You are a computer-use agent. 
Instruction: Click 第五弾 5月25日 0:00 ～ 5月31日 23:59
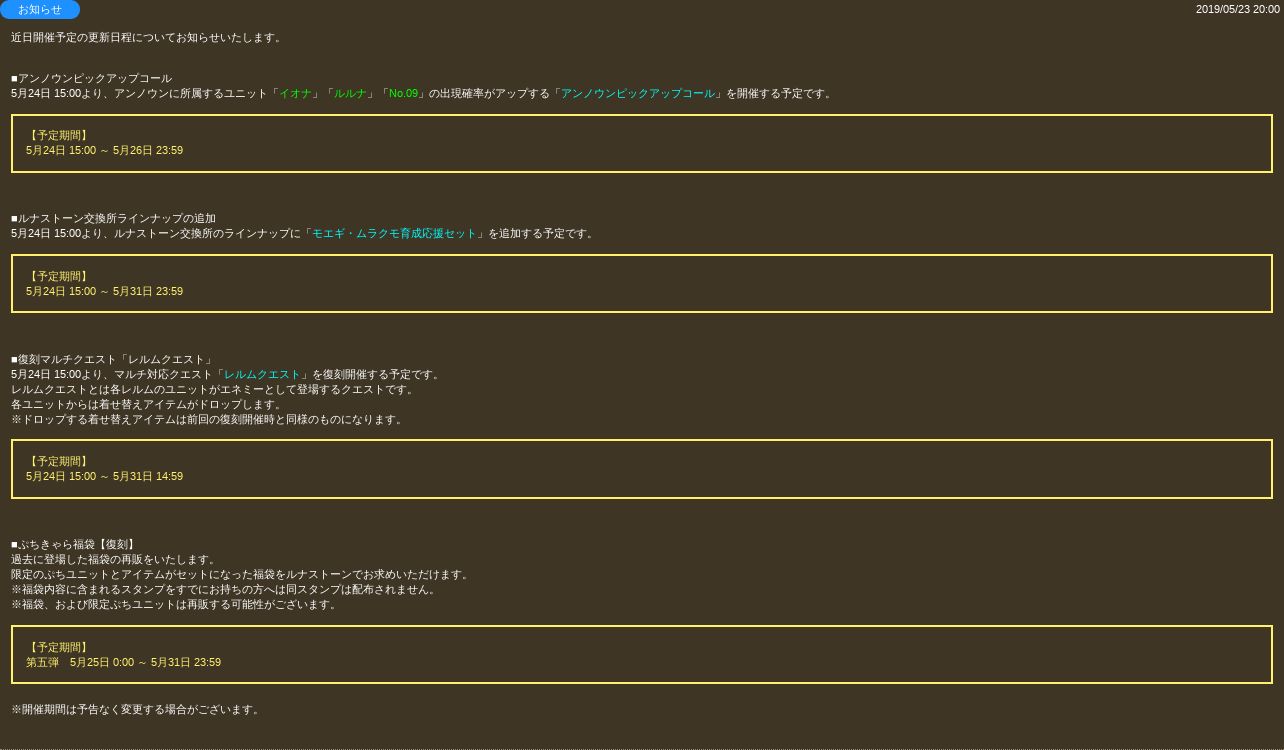pos(123,663)
